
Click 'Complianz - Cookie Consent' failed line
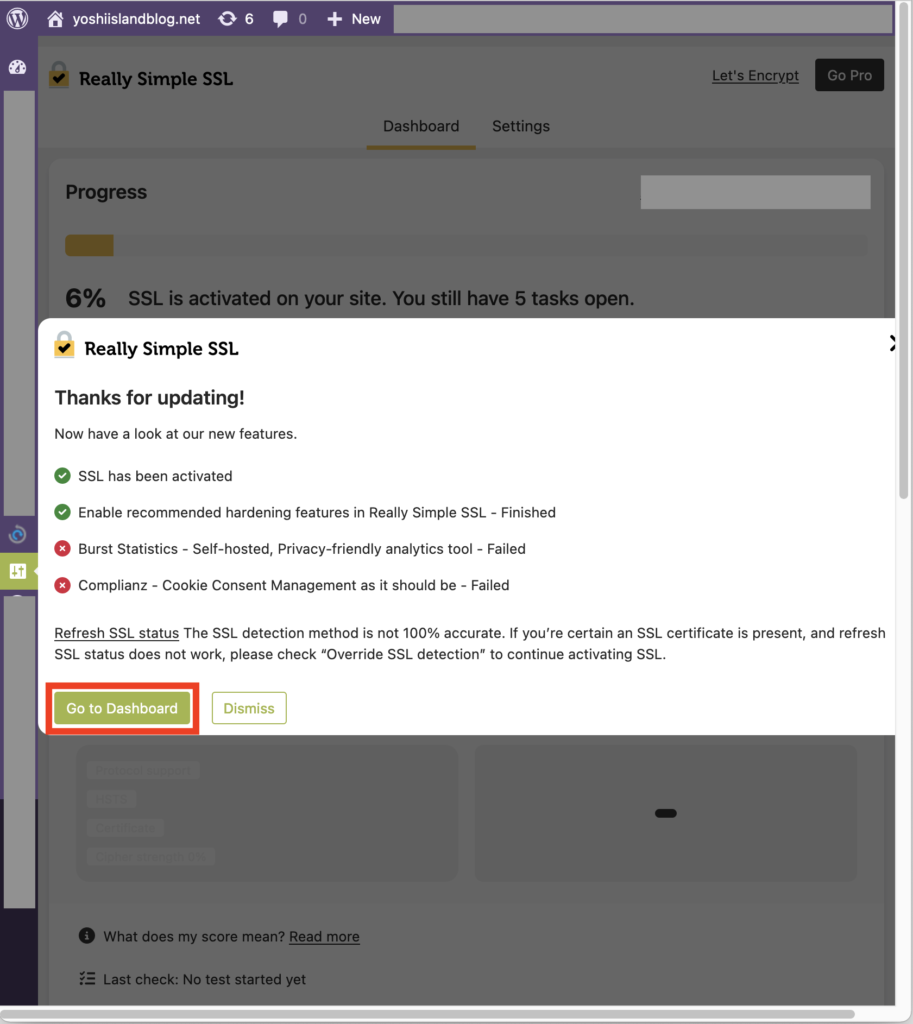pyautogui.click(x=294, y=586)
